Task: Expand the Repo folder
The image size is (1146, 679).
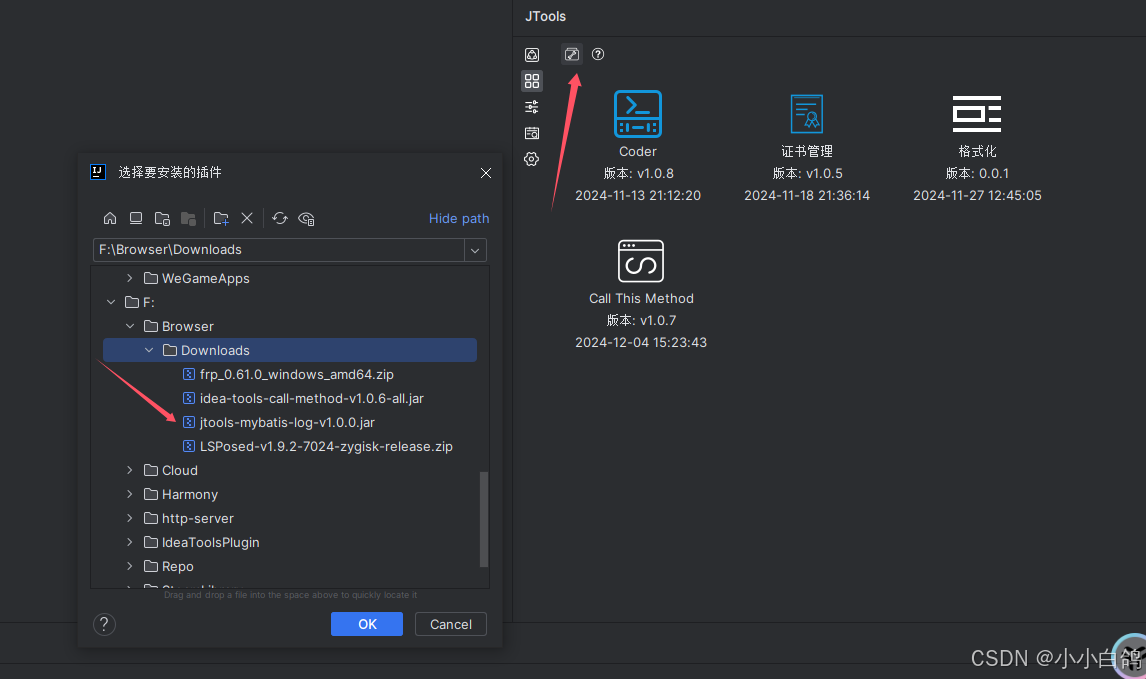Action: [x=129, y=566]
